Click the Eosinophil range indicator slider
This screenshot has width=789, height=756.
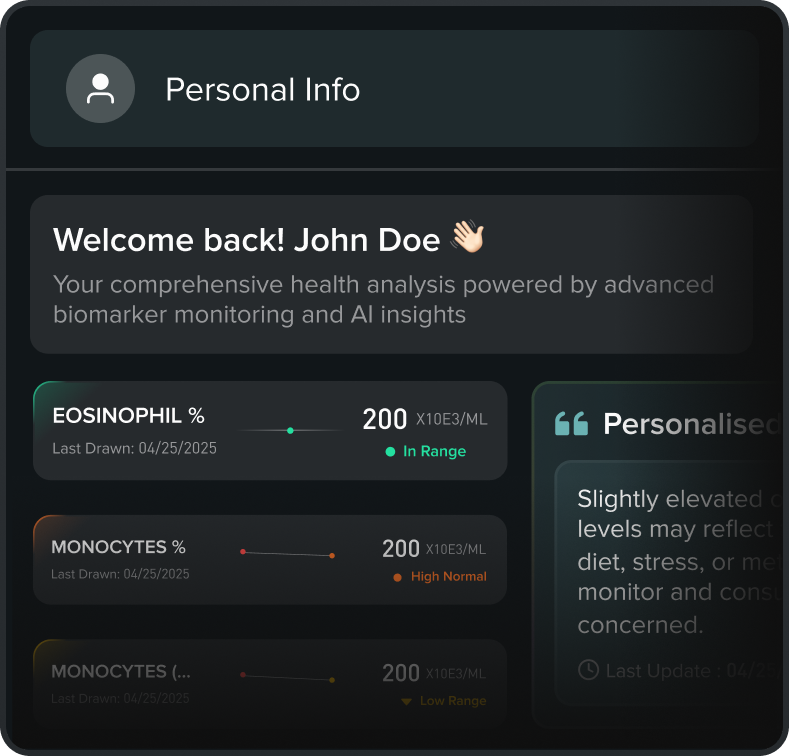(290, 430)
